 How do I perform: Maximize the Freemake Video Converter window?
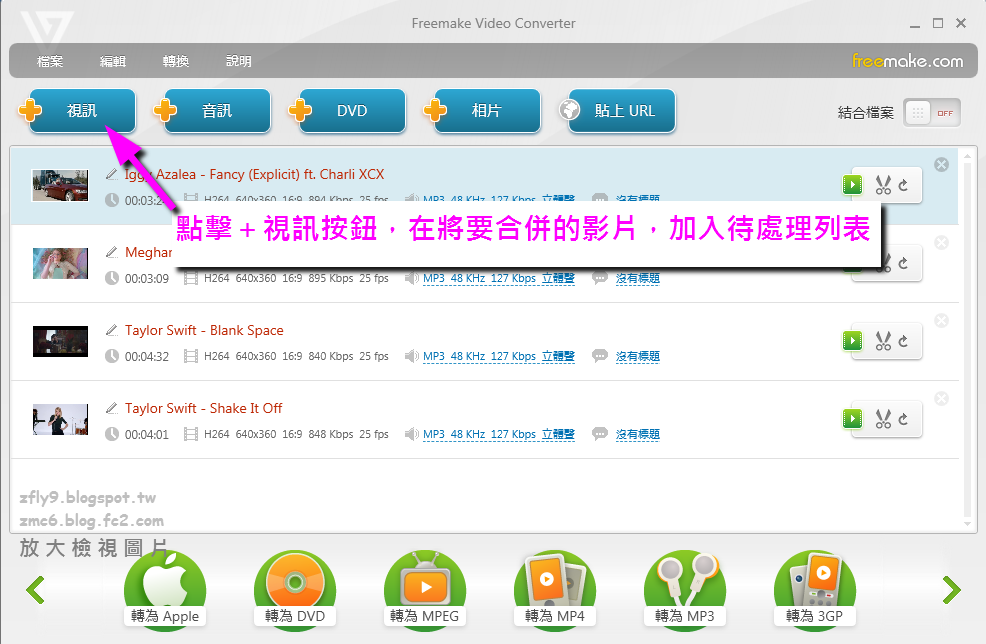(938, 23)
